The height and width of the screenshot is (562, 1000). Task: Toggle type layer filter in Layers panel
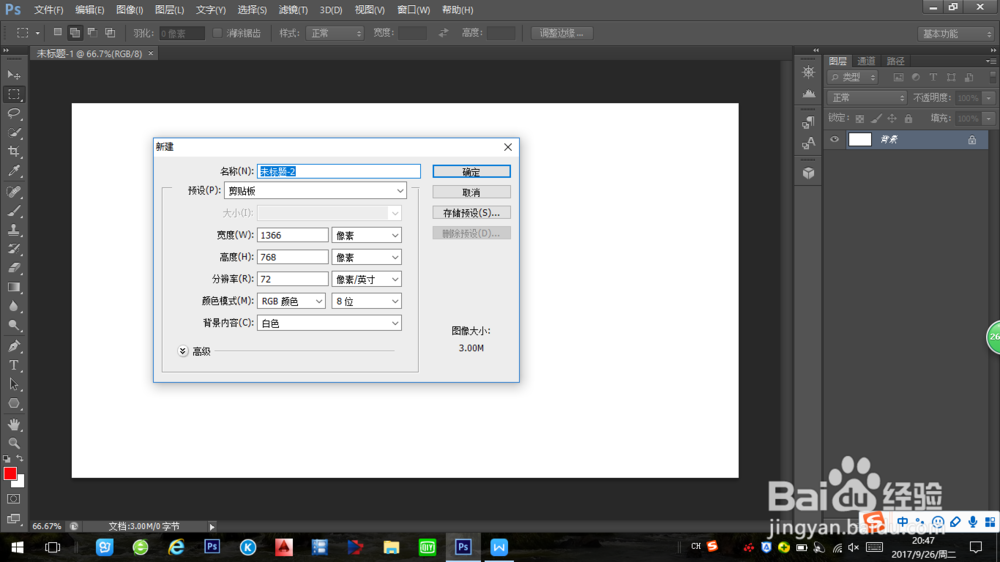(933, 77)
